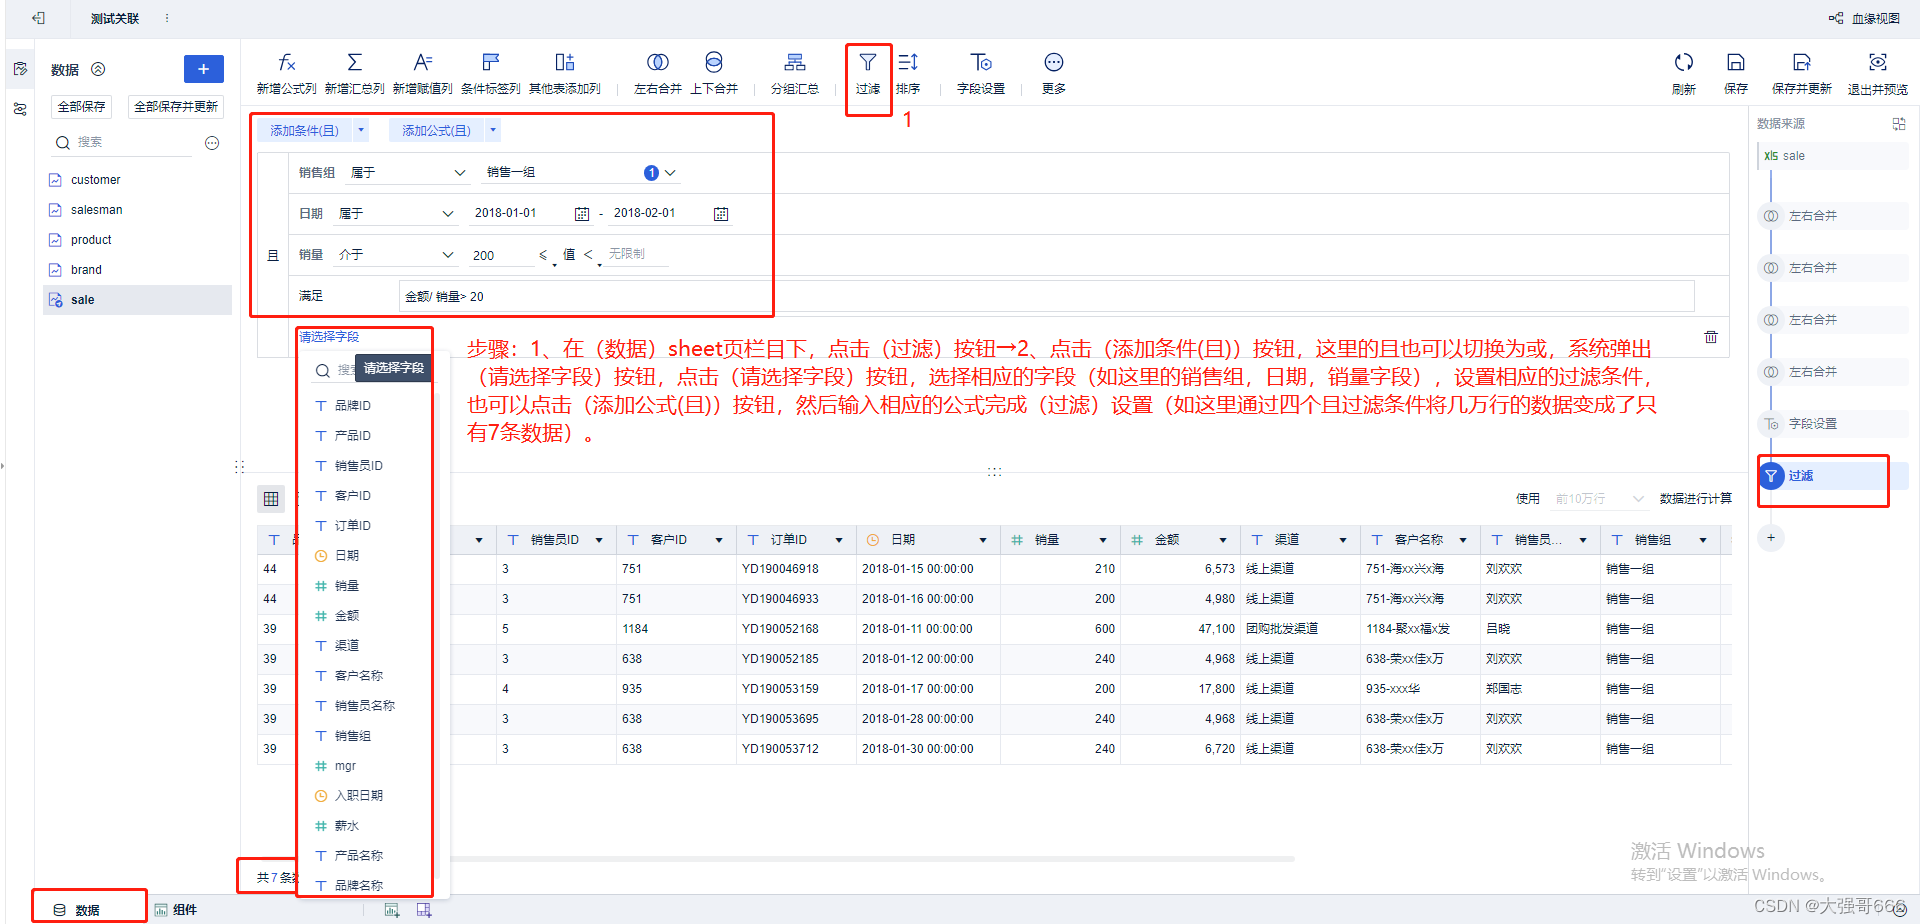Click the 请选择字段 link
The height and width of the screenshot is (924, 1920).
[330, 337]
